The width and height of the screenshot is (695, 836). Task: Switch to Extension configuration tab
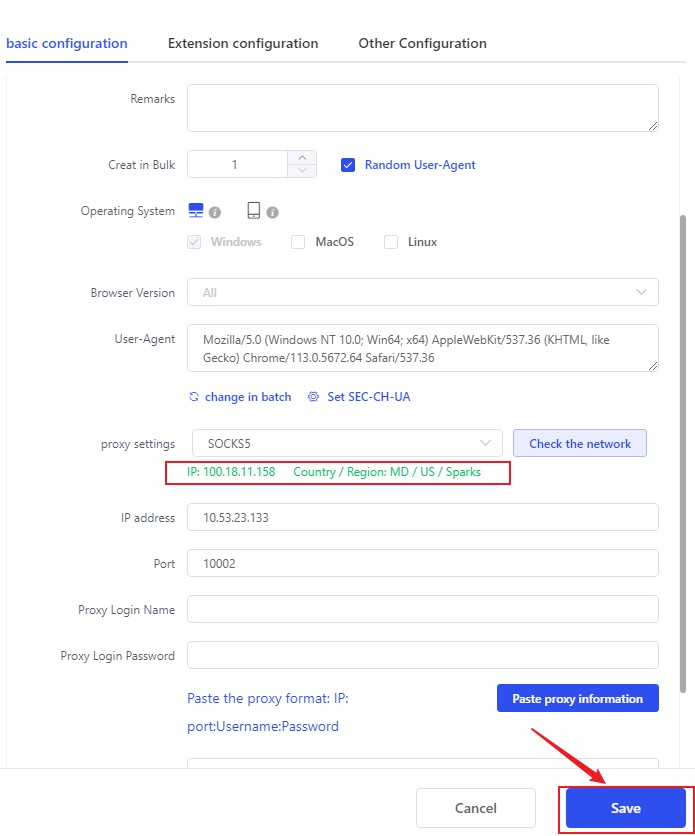point(243,44)
